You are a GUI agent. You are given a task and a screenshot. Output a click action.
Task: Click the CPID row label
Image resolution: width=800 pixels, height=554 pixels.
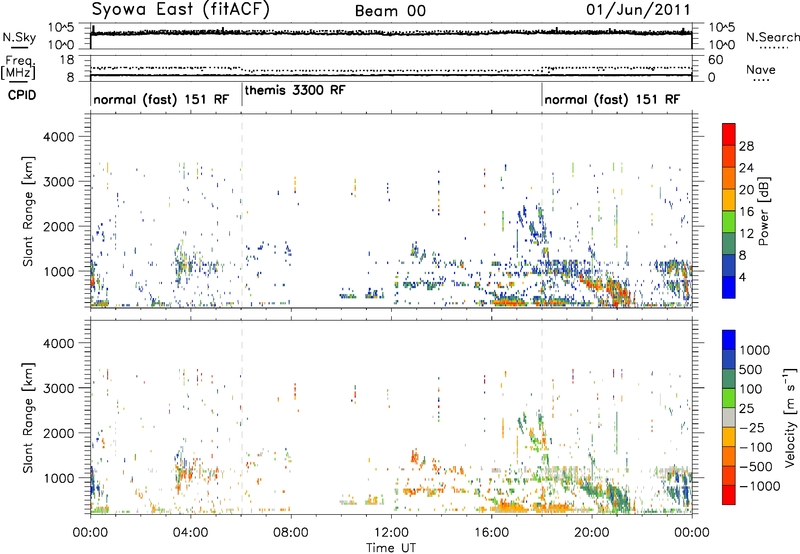point(22,95)
